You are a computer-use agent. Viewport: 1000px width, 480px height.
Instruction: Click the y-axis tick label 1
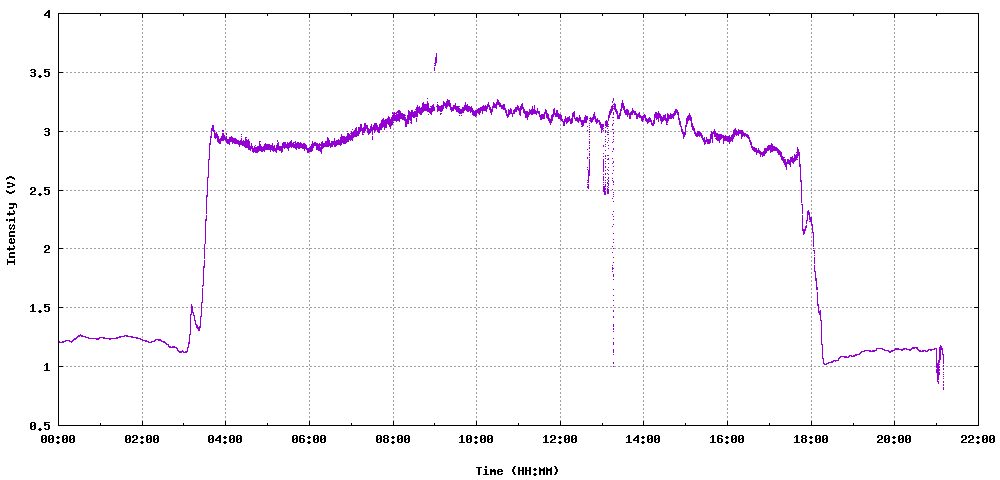pos(48,367)
